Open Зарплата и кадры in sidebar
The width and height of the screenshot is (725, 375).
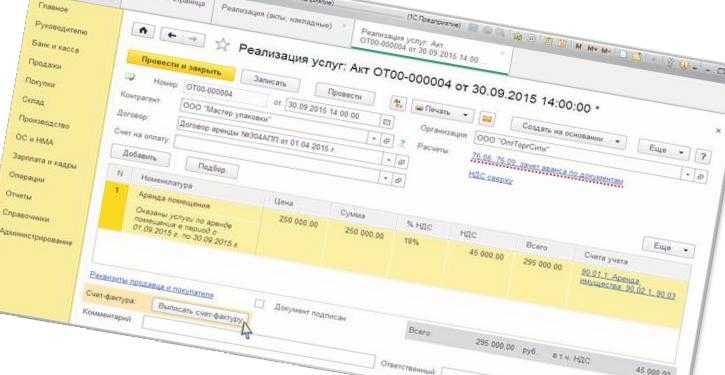point(44,160)
